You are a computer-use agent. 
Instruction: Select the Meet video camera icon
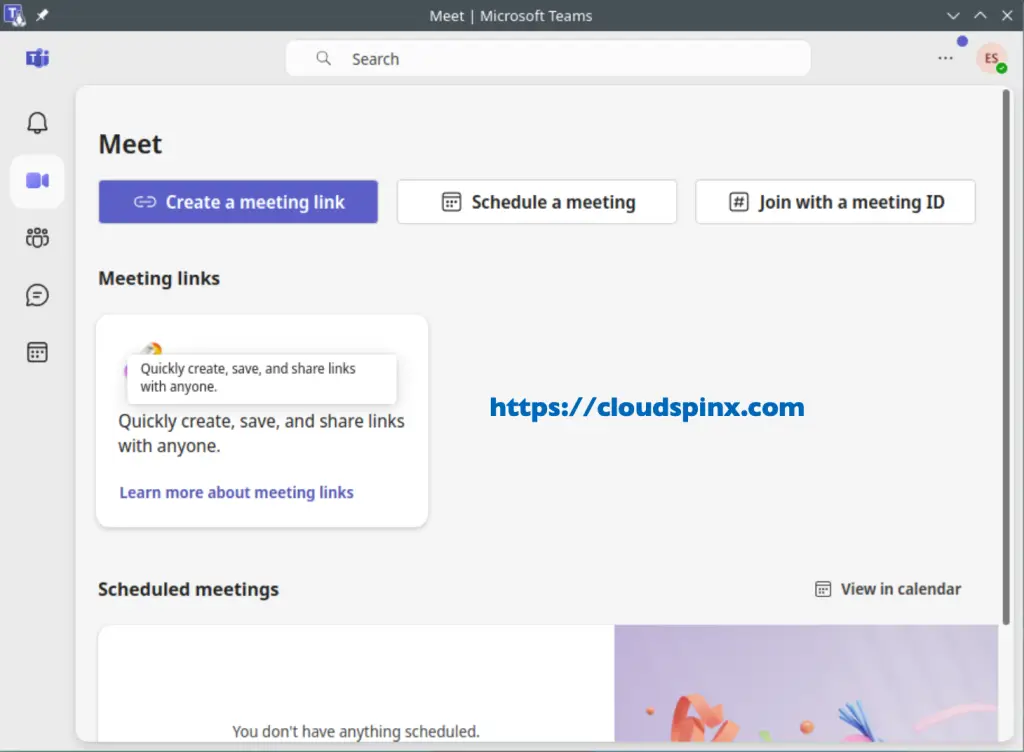37,180
